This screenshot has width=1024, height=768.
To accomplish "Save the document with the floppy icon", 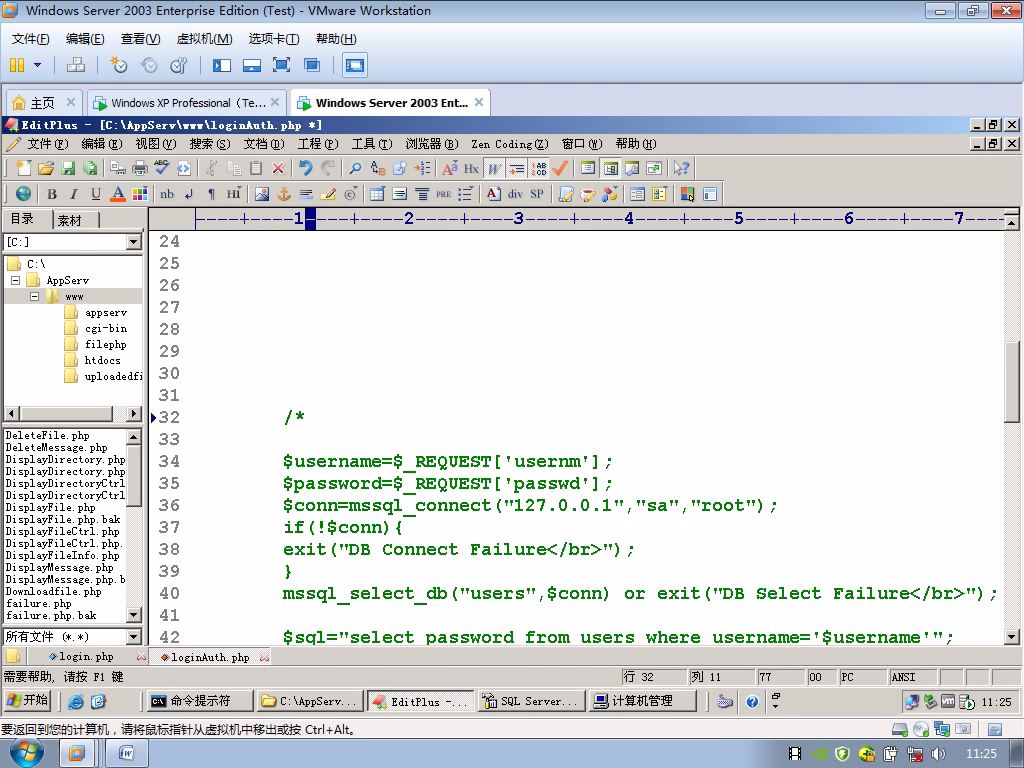I will pos(68,168).
